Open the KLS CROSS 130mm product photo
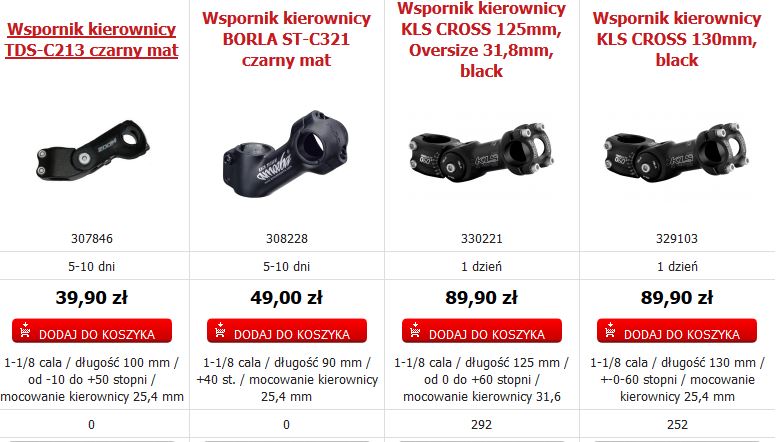This screenshot has height=442, width=776. tap(676, 153)
